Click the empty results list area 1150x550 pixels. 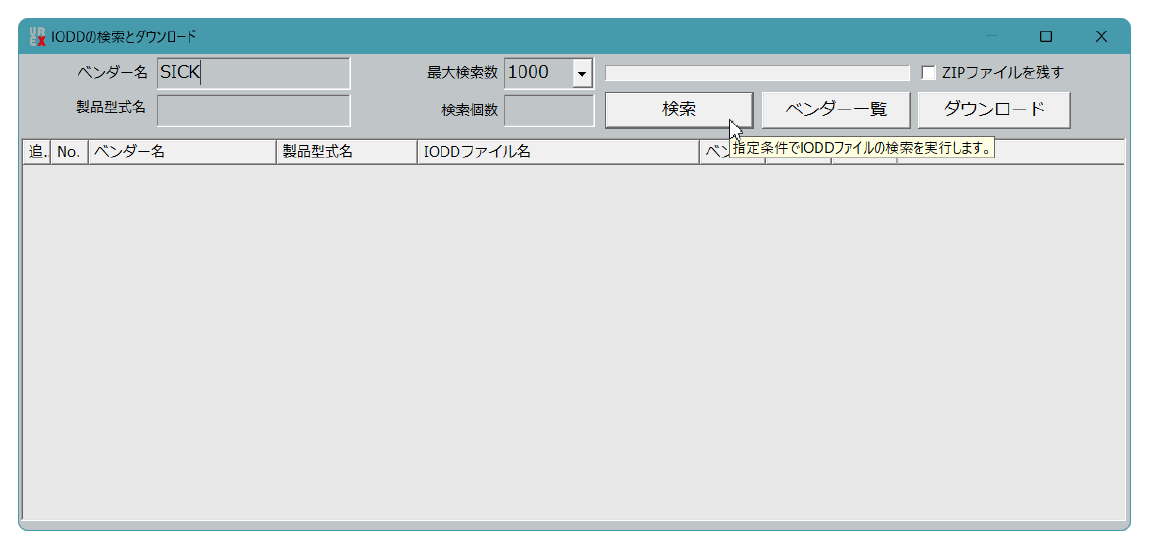pyautogui.click(x=573, y=340)
